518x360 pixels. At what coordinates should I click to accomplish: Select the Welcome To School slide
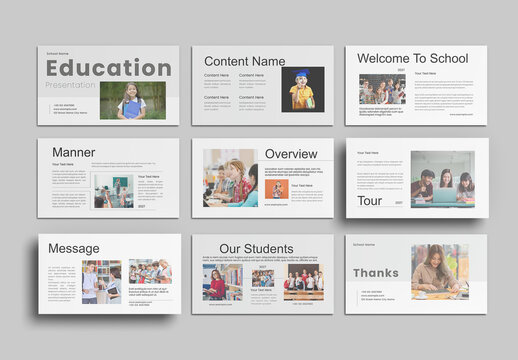point(416,85)
